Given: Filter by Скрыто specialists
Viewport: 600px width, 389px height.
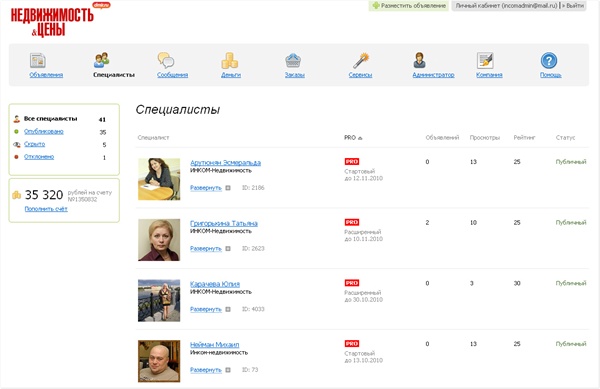Looking at the screenshot, I should click(34, 144).
